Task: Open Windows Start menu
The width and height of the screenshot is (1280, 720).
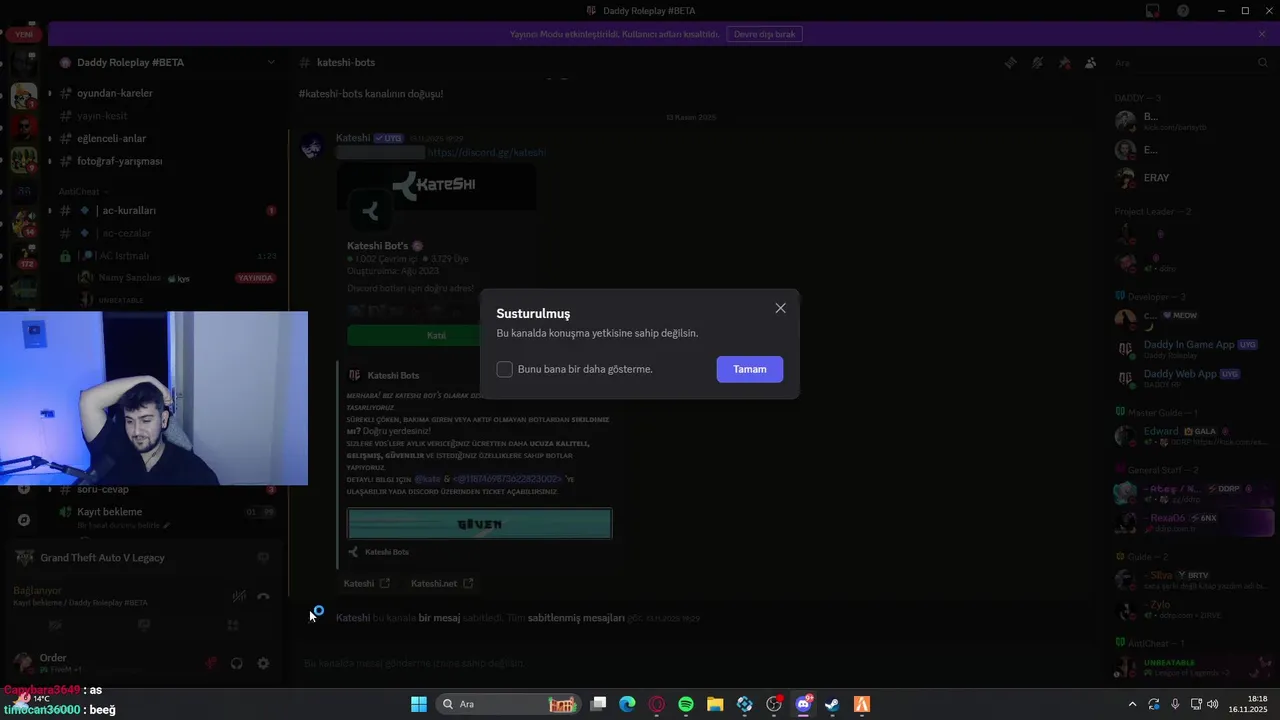Action: point(419,704)
